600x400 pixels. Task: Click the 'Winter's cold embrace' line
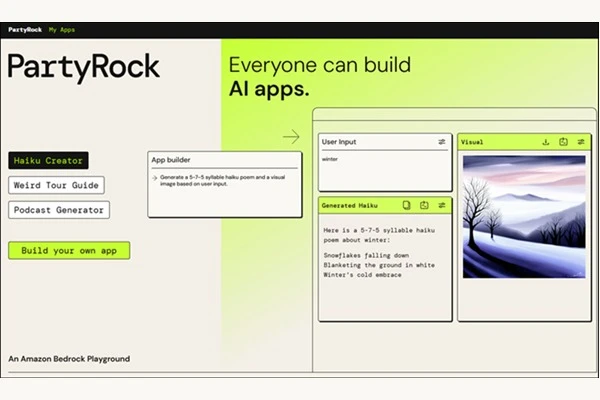[x=362, y=275]
